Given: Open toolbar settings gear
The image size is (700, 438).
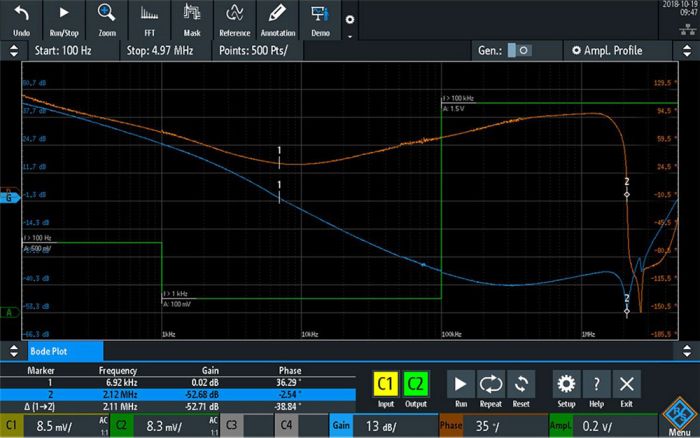Looking at the screenshot, I should (x=349, y=19).
